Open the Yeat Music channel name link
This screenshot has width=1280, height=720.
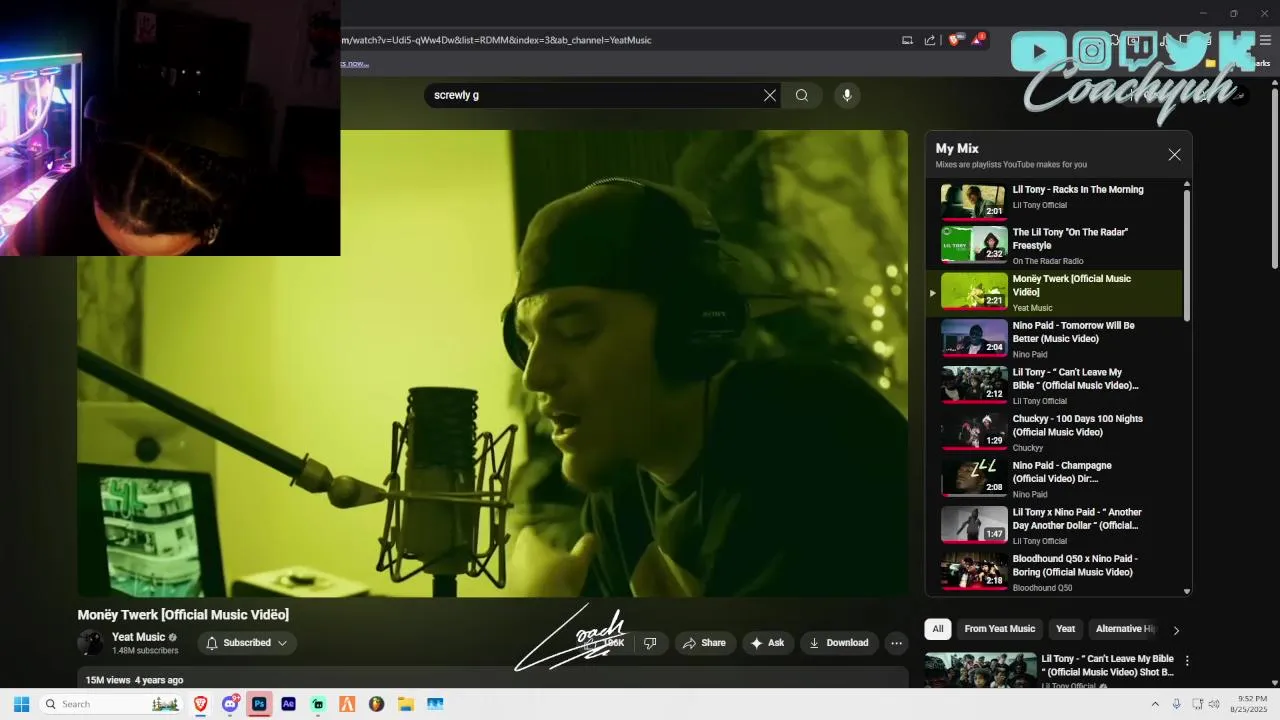click(138, 637)
